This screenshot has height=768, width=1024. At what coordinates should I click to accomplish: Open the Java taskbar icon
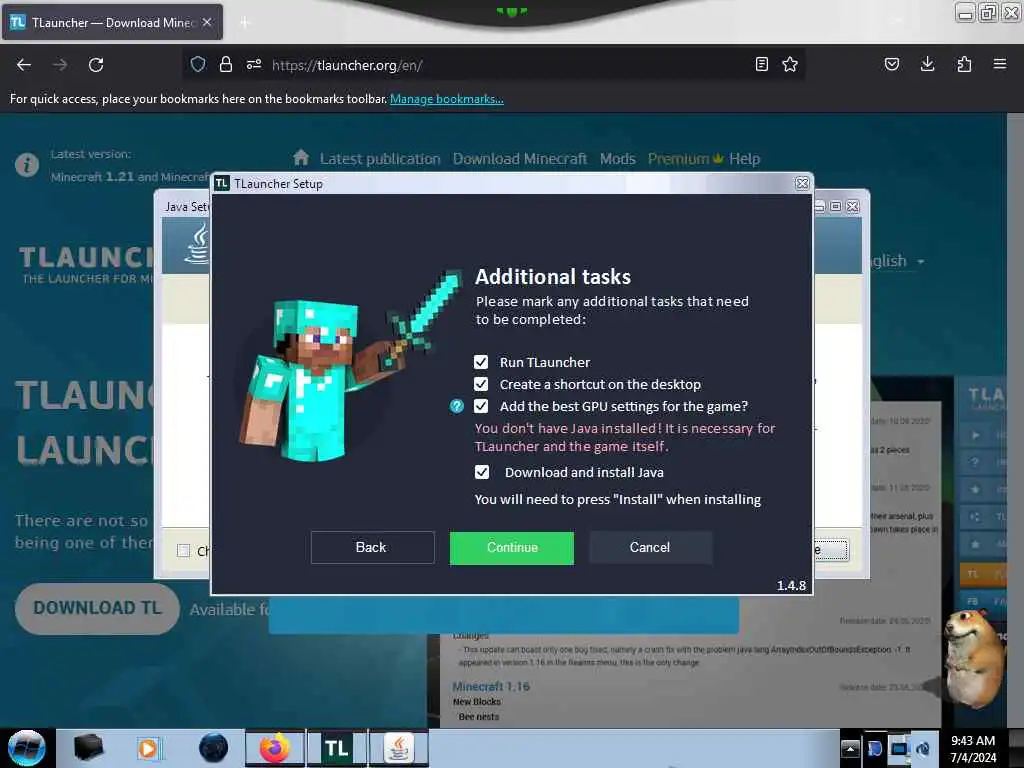pyautogui.click(x=398, y=748)
